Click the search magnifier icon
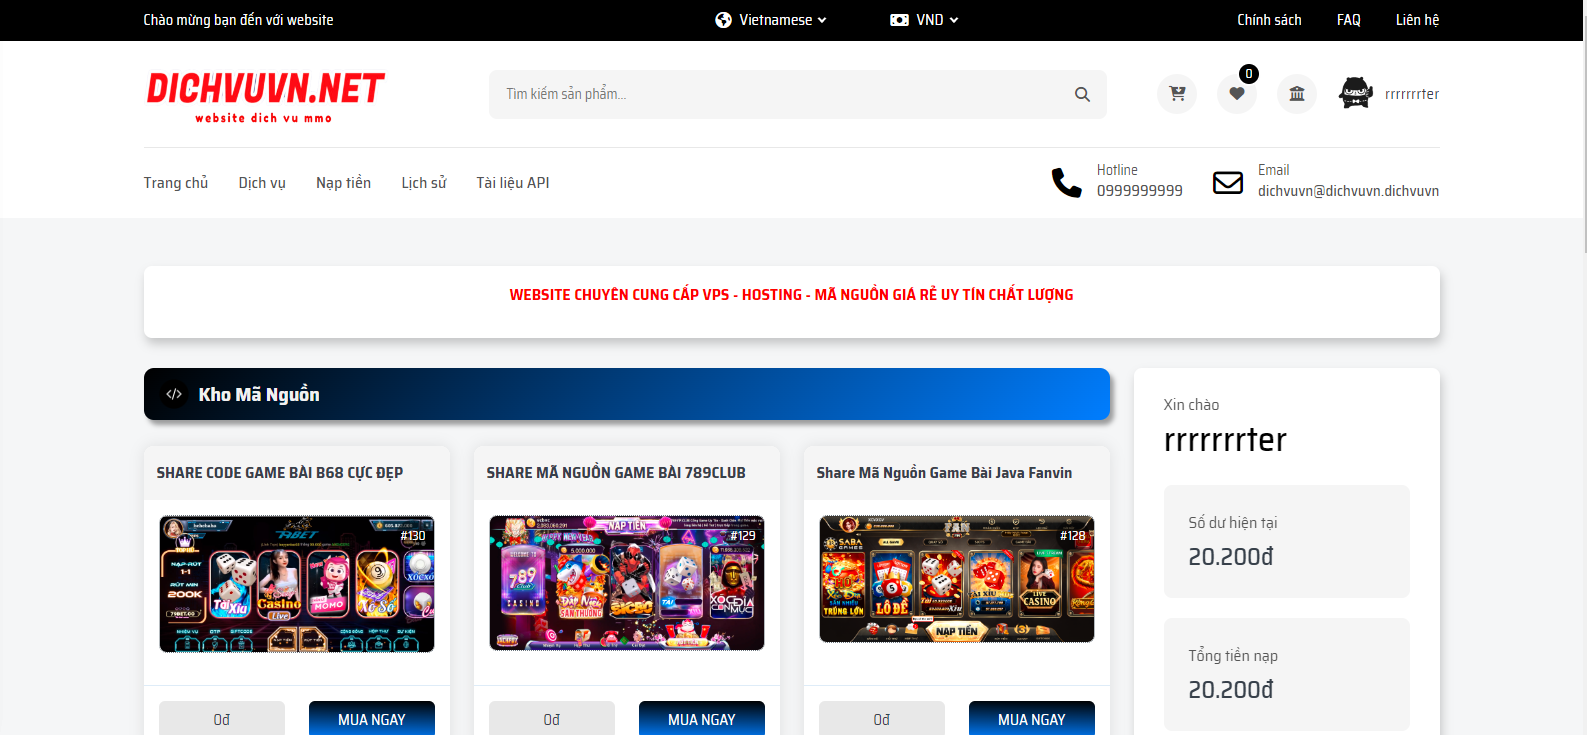1587x735 pixels. [x=1082, y=94]
